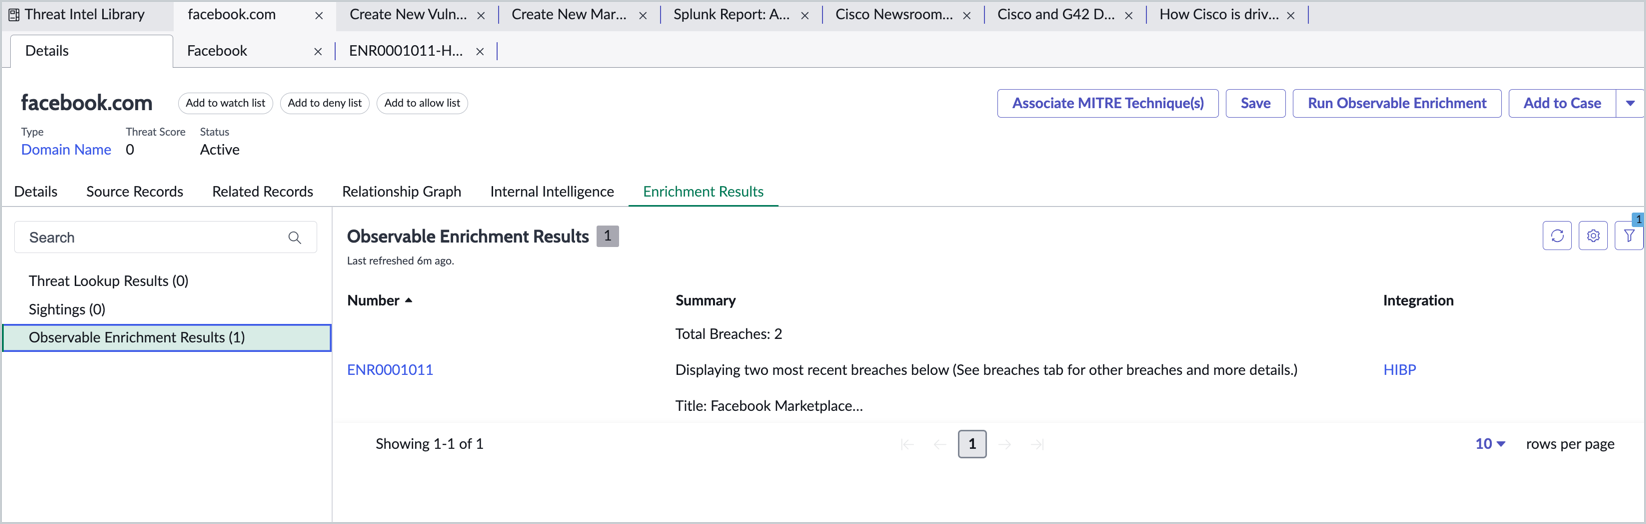
Task: Close the Create New Vuln... tab
Action: pyautogui.click(x=481, y=16)
